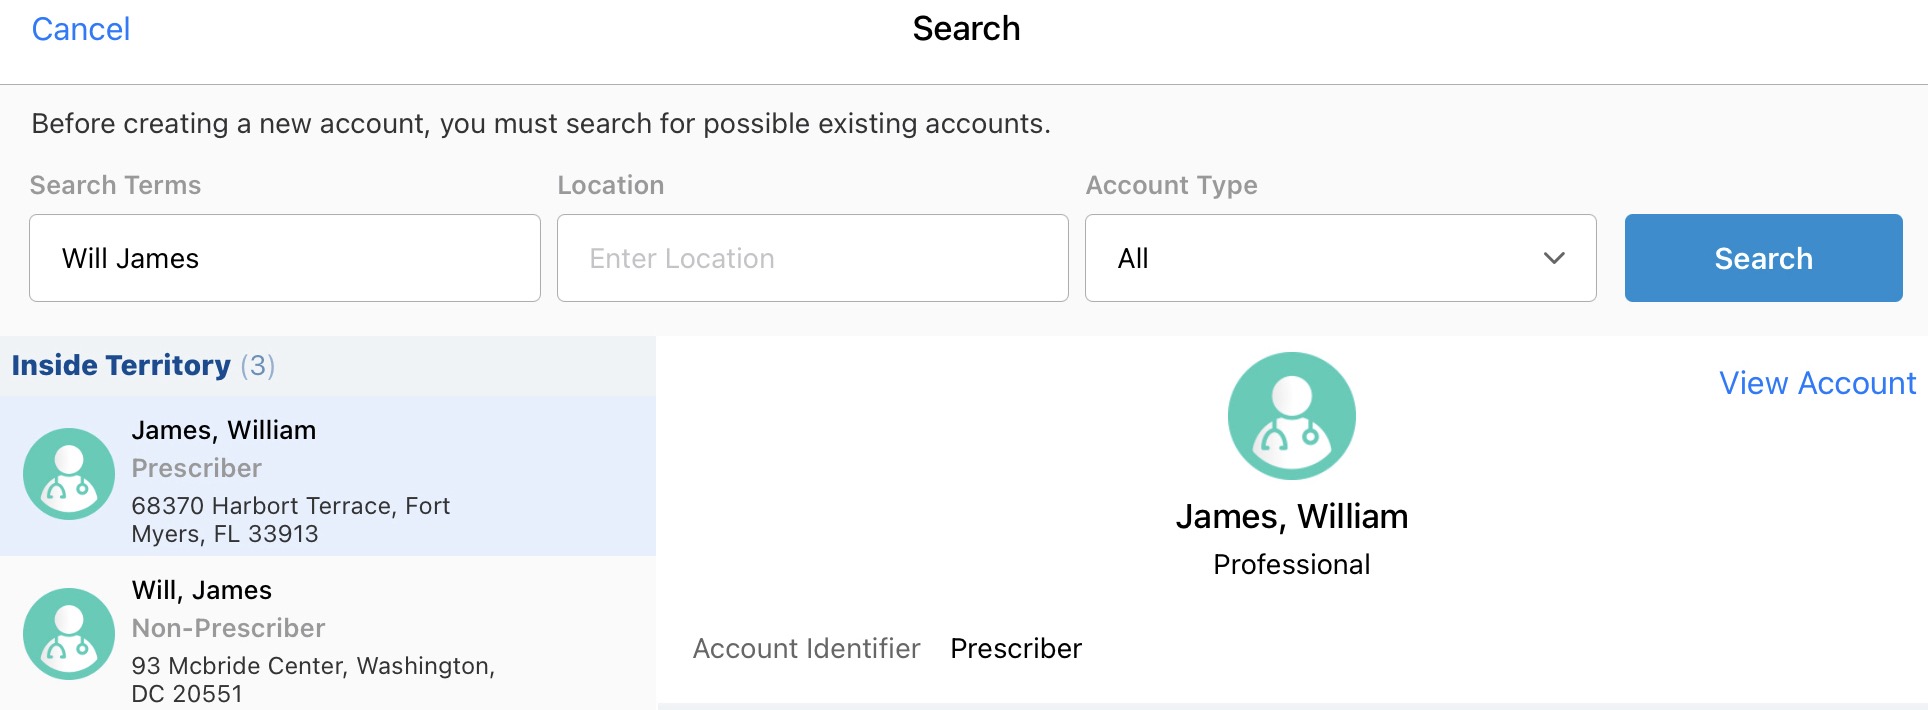Select the Will, James name in results list
The height and width of the screenshot is (710, 1928).
202,590
